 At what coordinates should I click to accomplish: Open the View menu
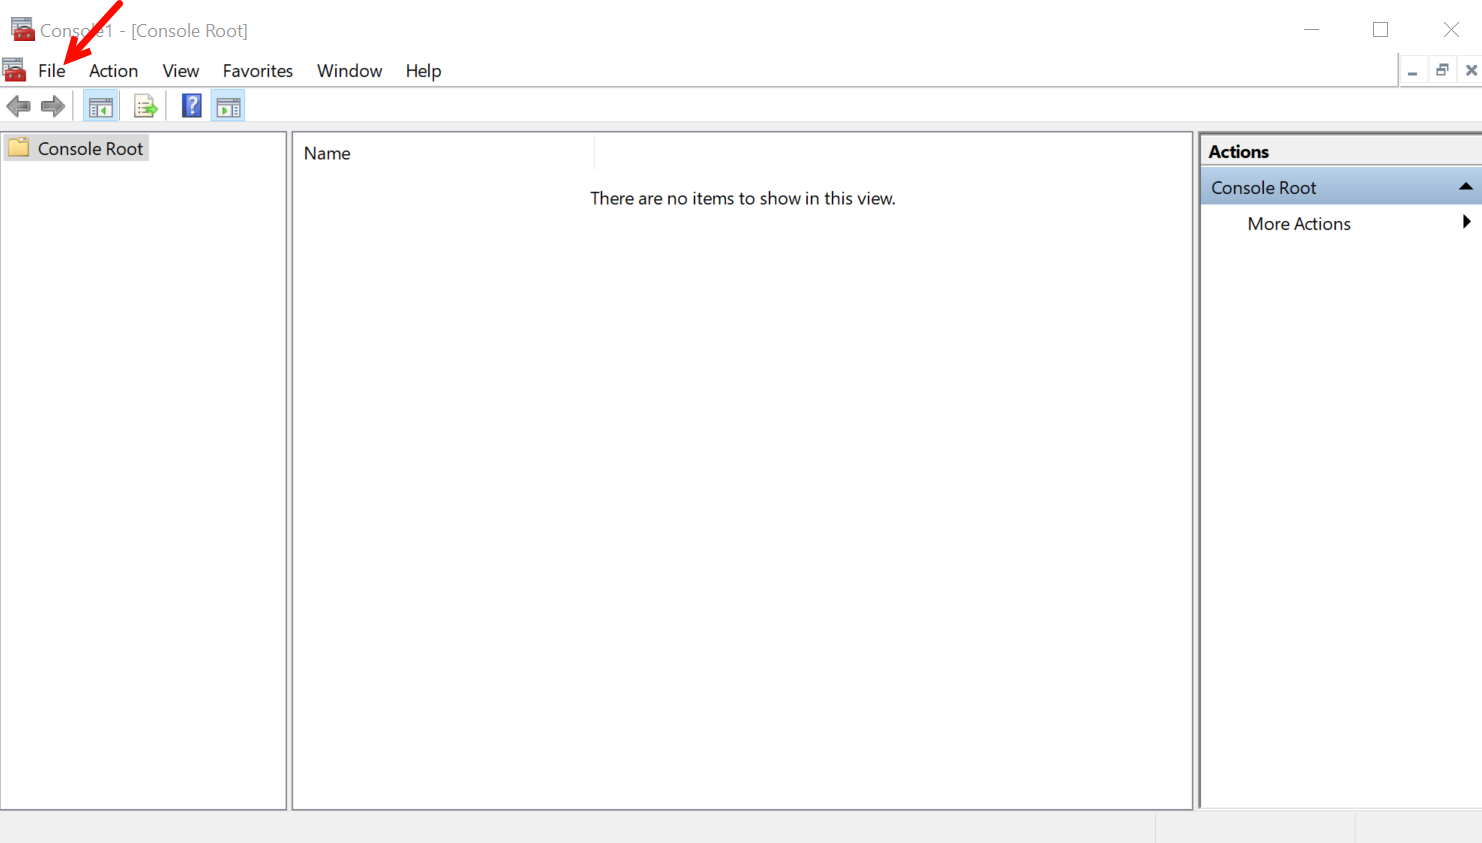point(181,71)
